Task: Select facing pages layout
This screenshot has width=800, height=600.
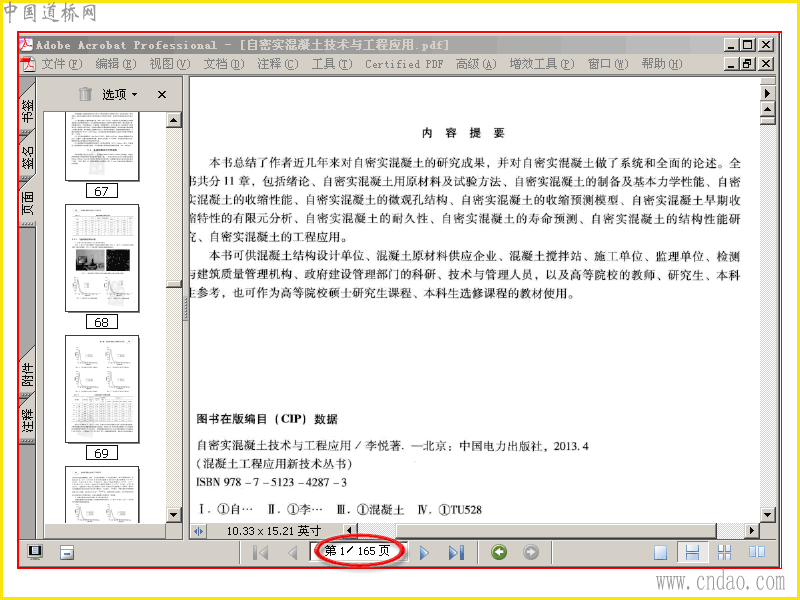Action: [x=757, y=552]
